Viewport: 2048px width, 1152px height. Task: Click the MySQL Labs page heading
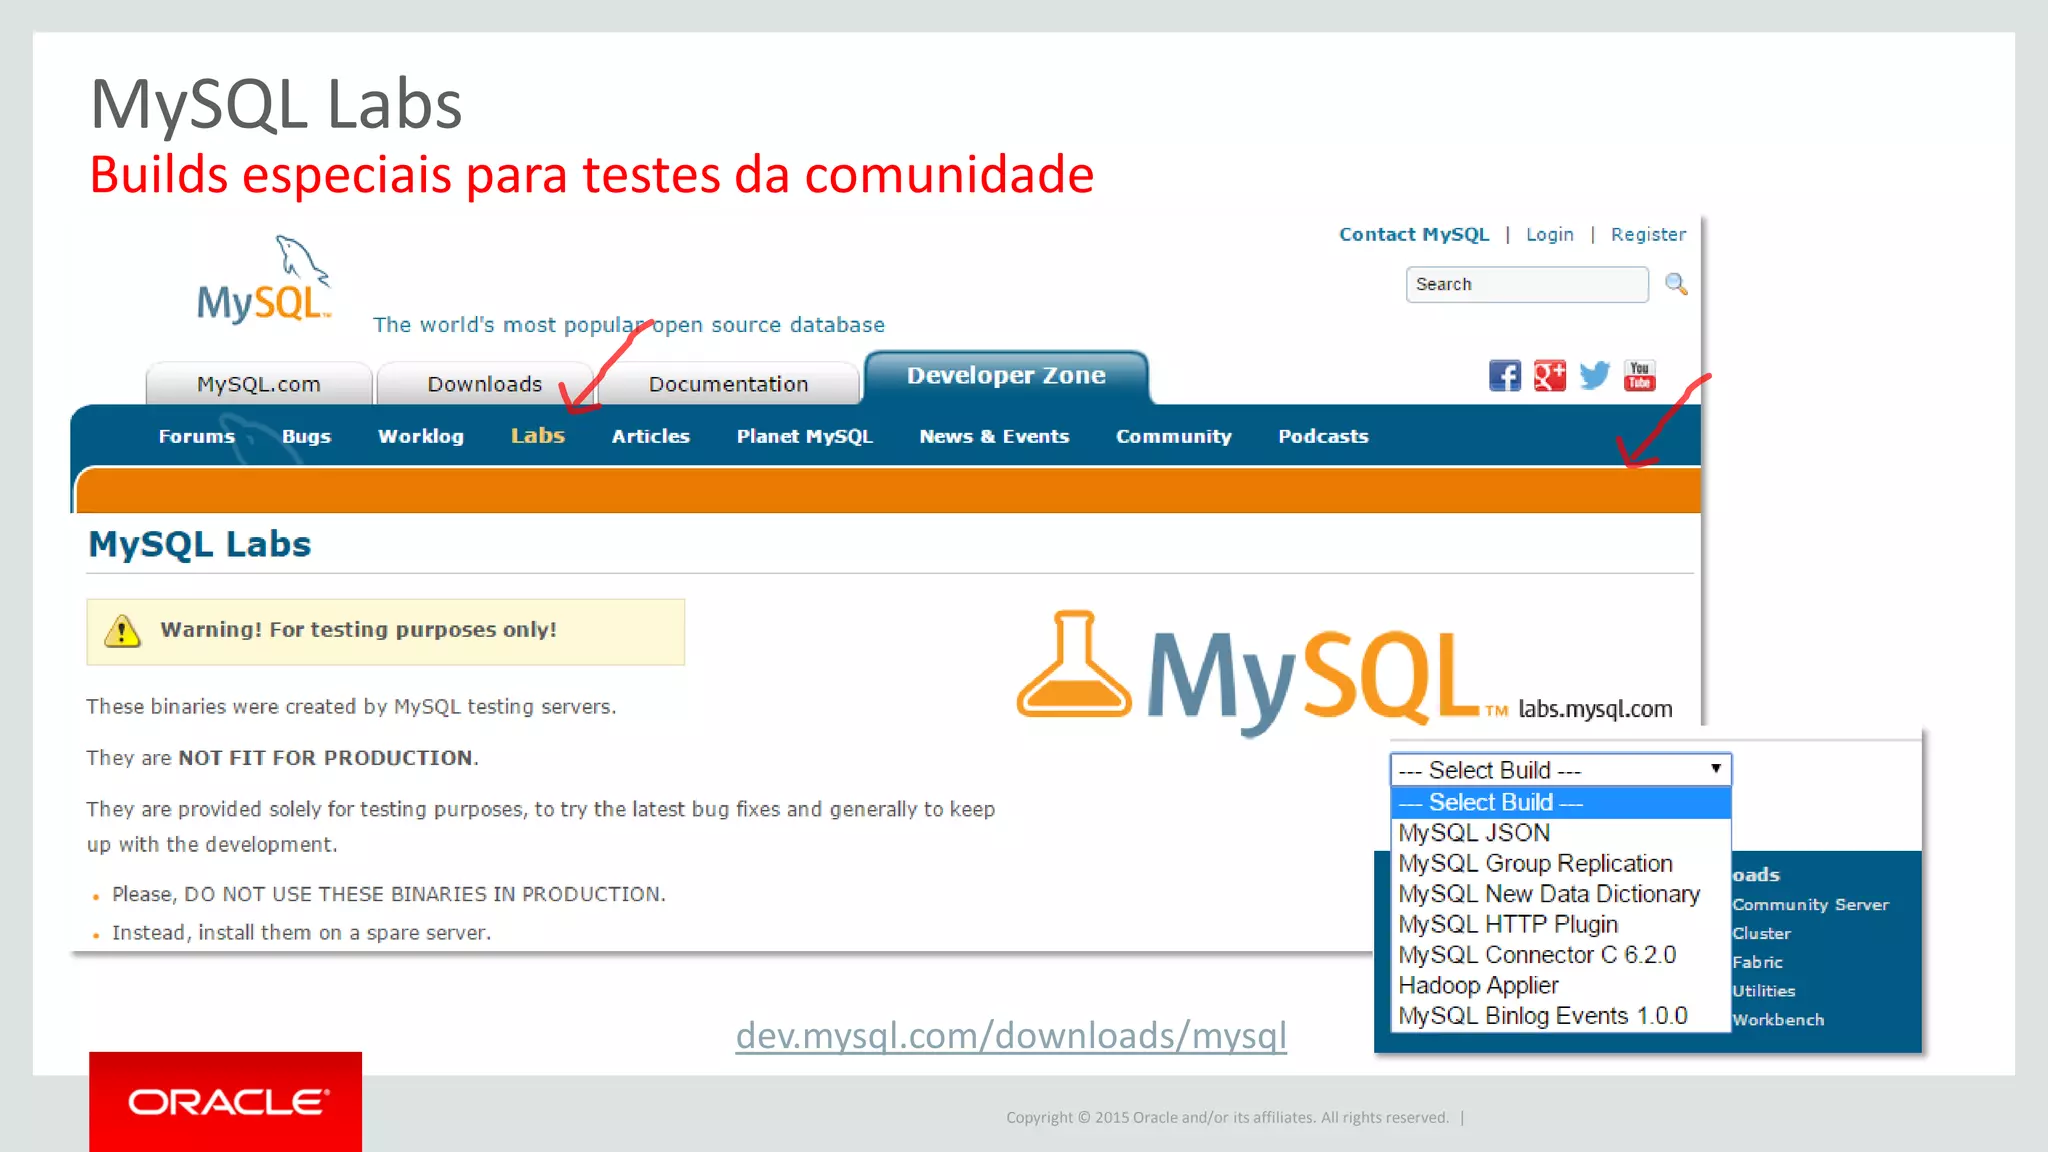pyautogui.click(x=200, y=544)
